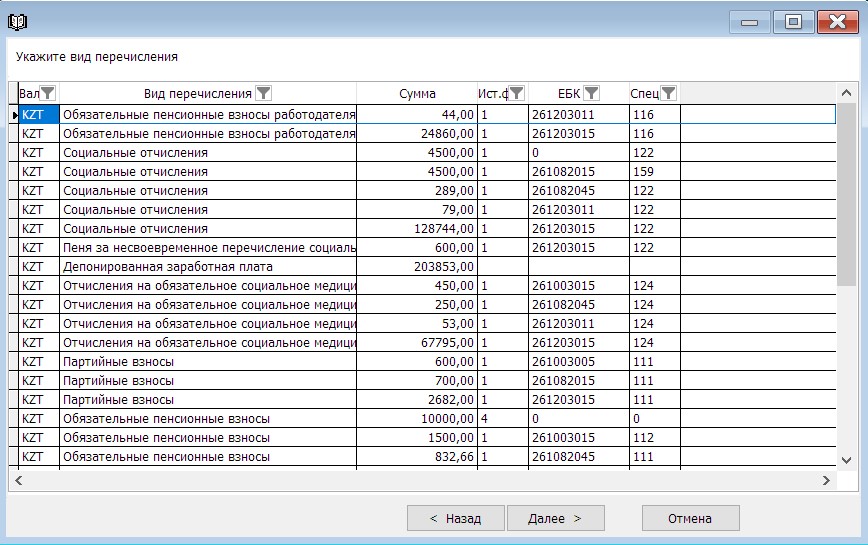
Task: Cancel with the Отмена button
Action: coord(690,518)
